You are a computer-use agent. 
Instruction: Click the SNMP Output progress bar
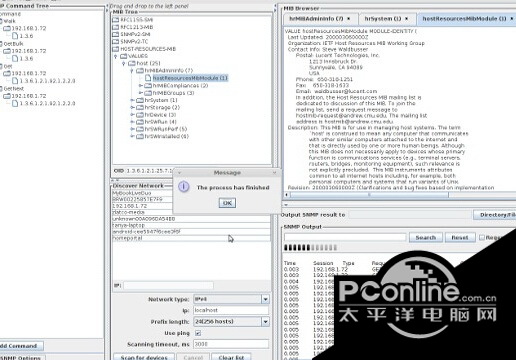pos(310,247)
